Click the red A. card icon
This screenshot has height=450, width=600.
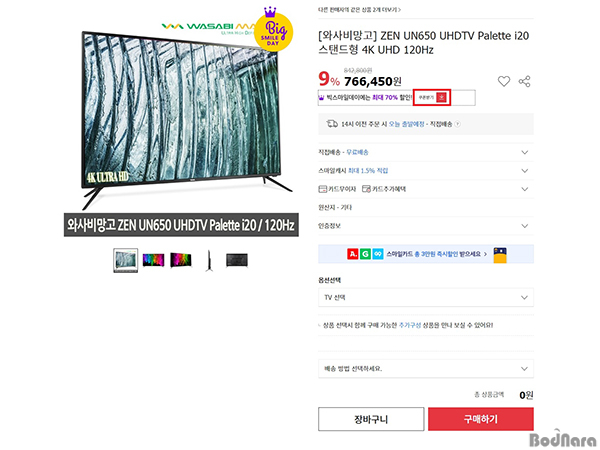point(353,254)
